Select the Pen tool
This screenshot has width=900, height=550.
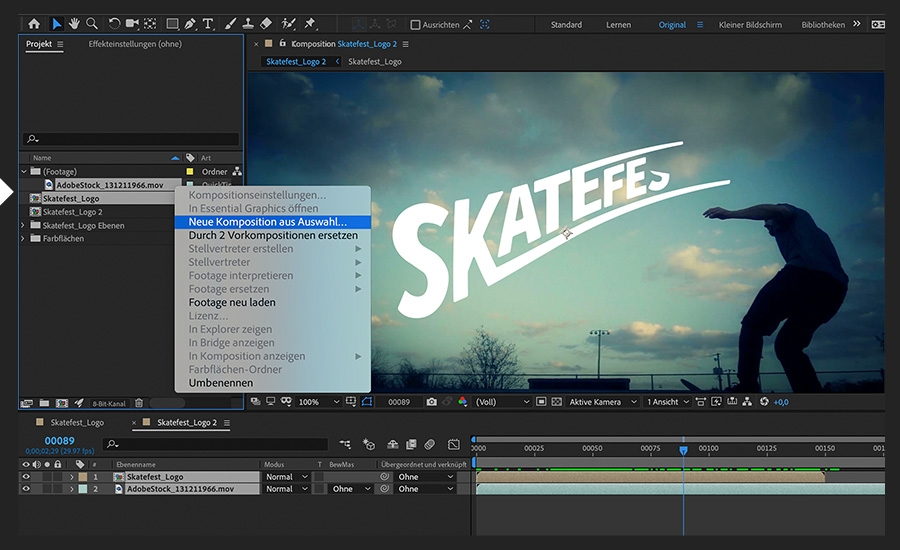pyautogui.click(x=190, y=24)
